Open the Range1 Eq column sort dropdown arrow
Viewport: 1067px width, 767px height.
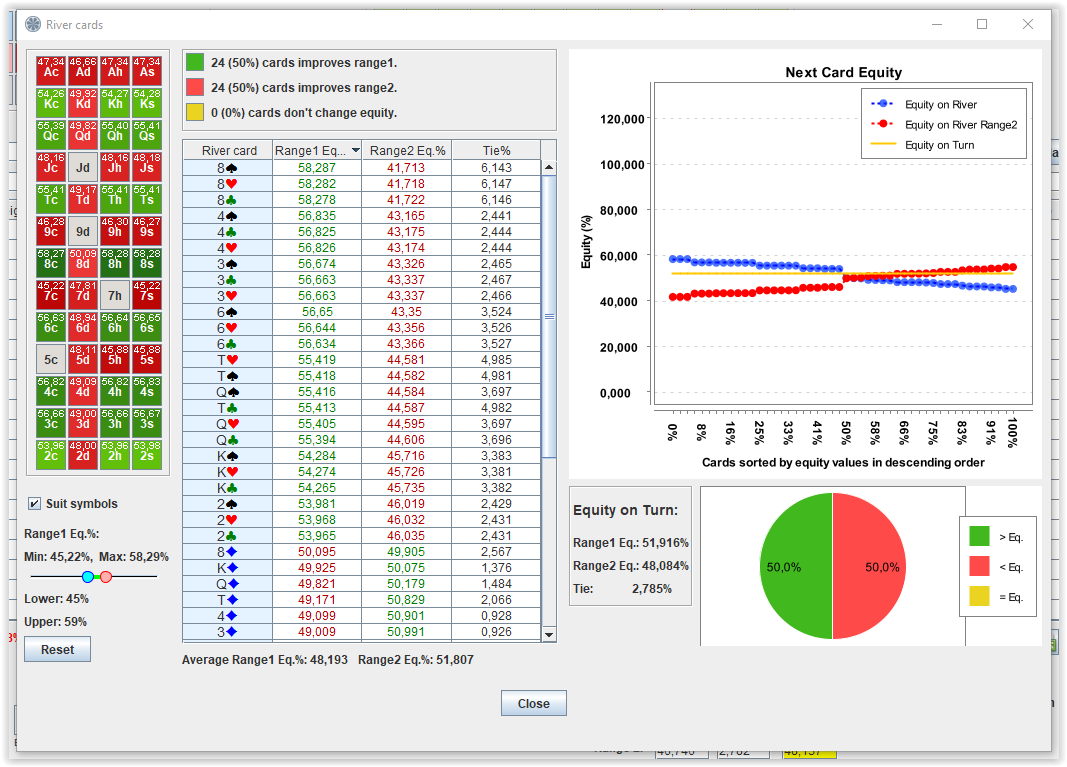click(x=355, y=150)
